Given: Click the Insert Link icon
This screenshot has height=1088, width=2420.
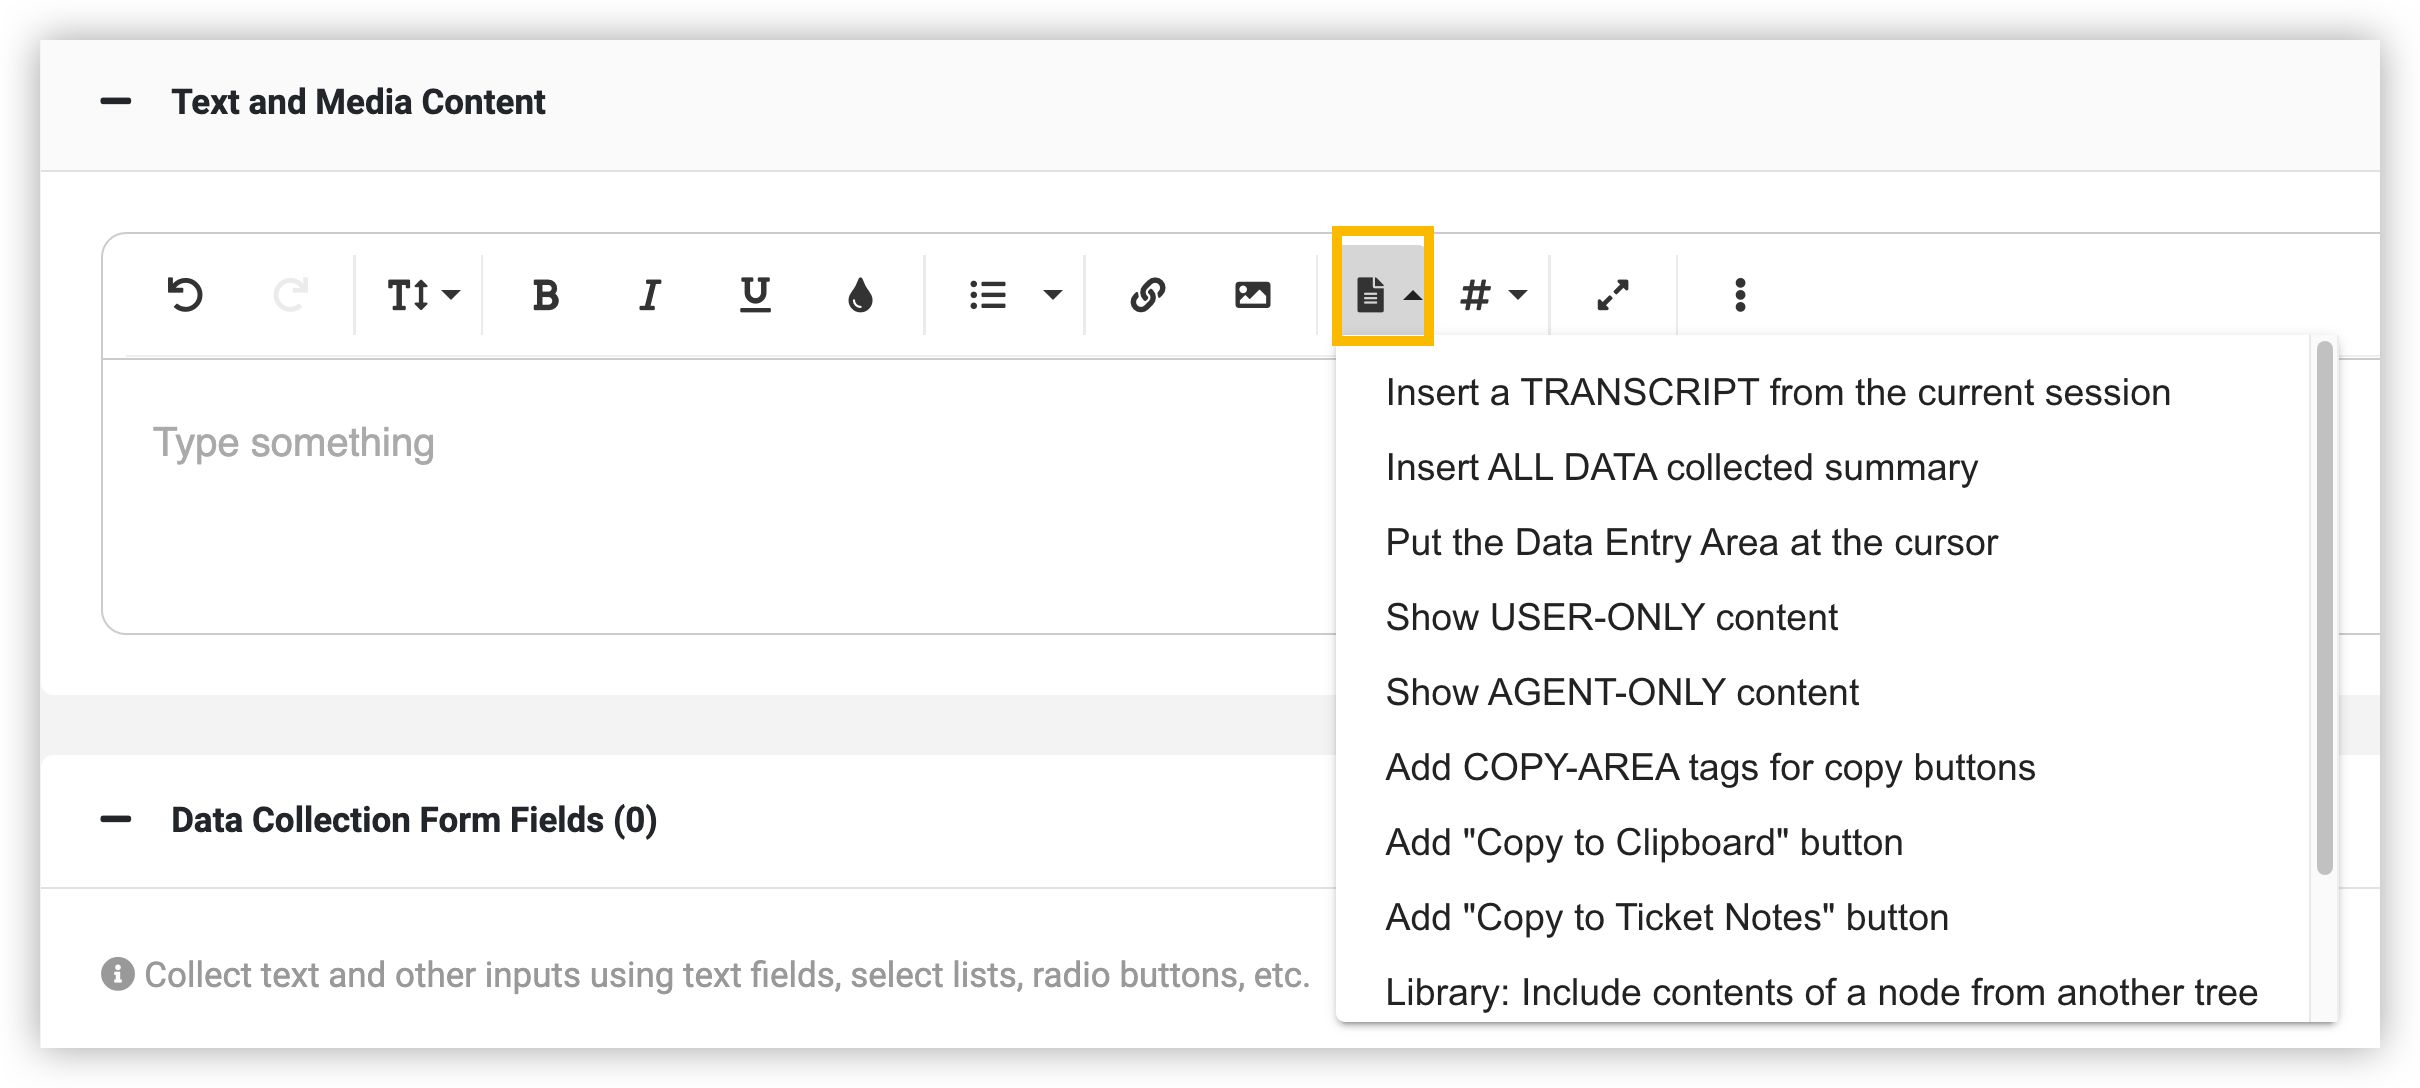Looking at the screenshot, I should (1148, 294).
